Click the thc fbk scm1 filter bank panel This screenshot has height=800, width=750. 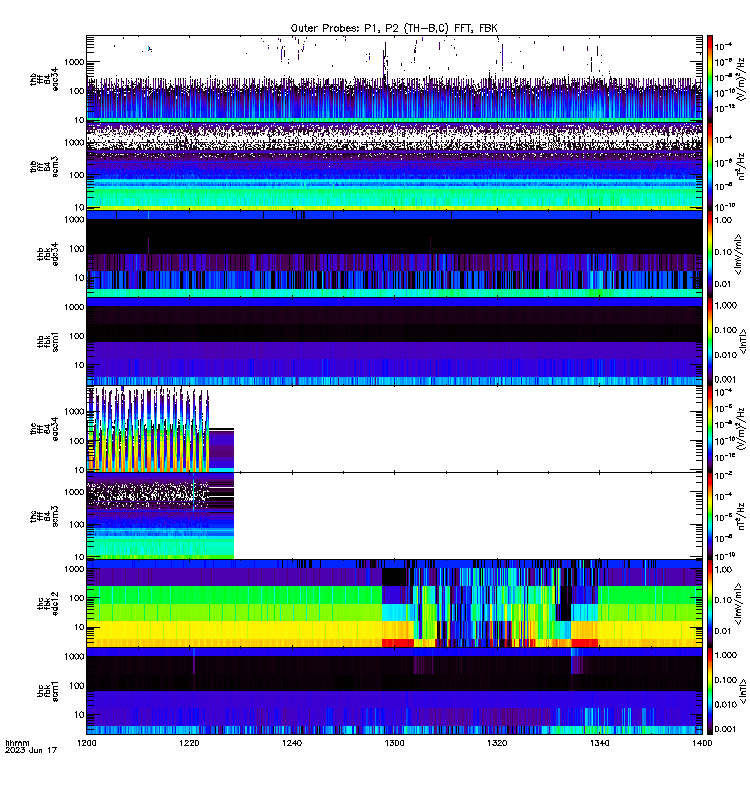coord(394,691)
